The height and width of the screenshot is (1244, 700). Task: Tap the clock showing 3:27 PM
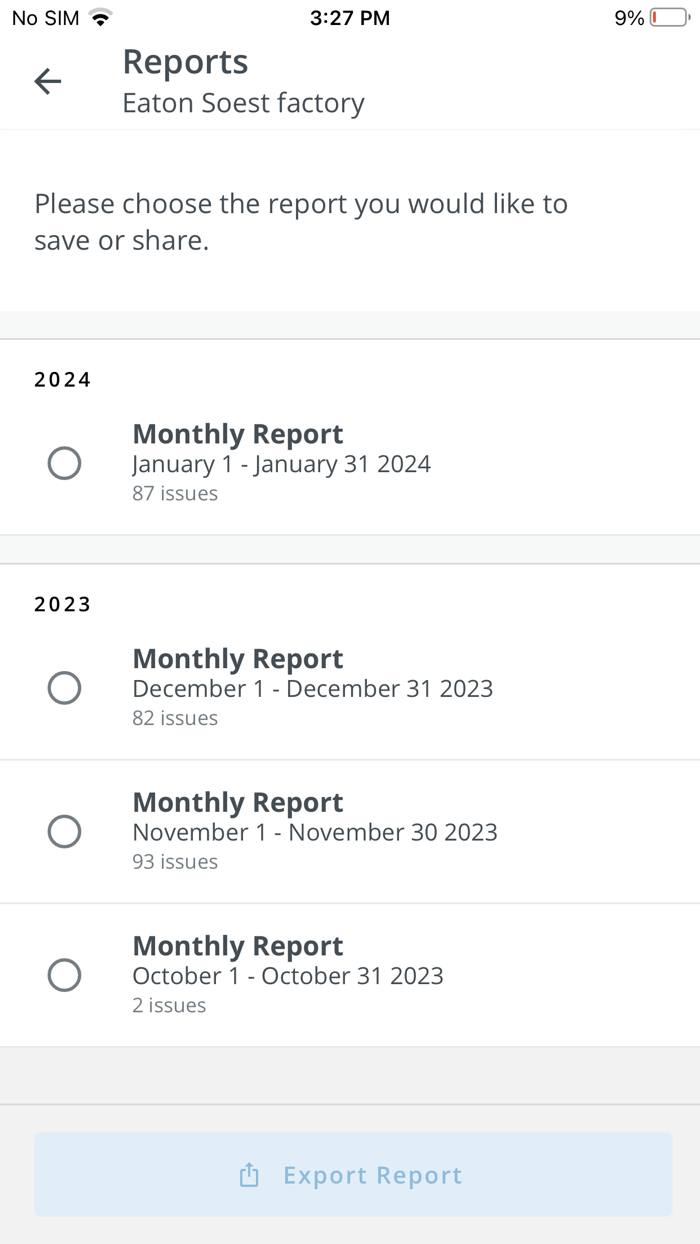tap(349, 17)
